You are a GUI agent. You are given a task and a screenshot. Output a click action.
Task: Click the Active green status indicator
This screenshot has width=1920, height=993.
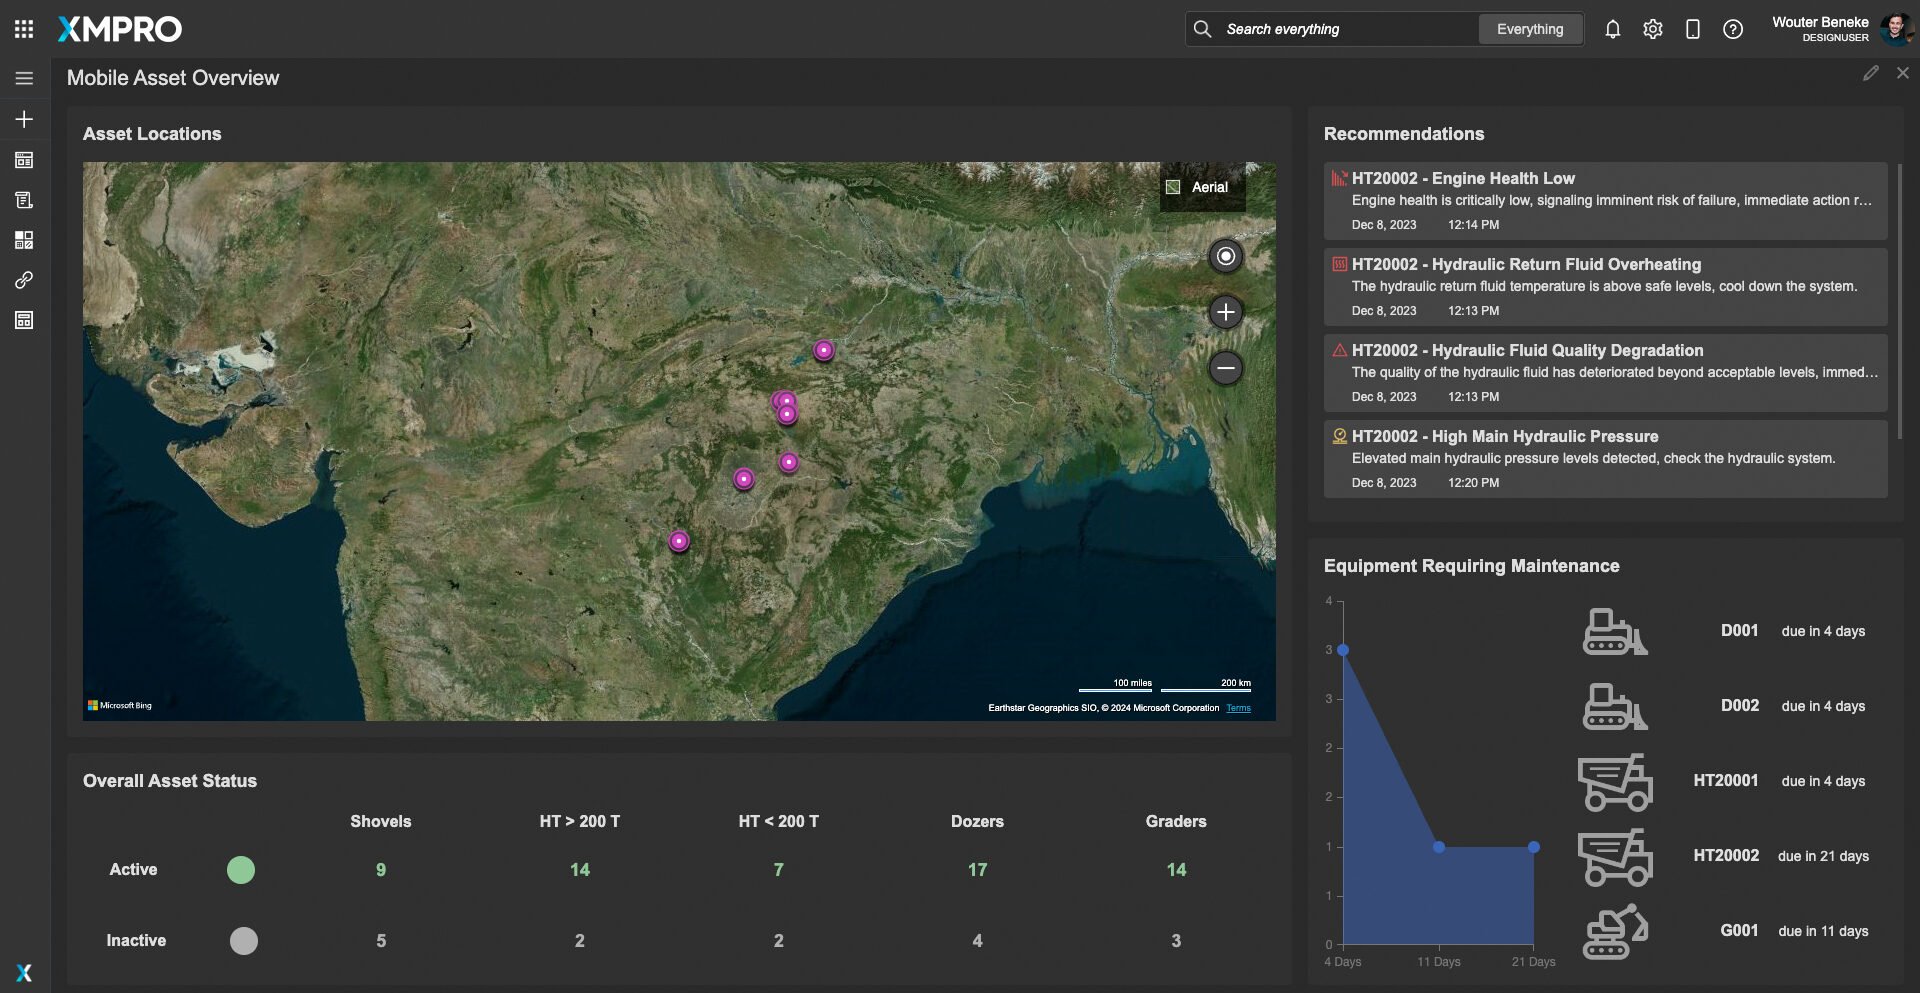241,870
